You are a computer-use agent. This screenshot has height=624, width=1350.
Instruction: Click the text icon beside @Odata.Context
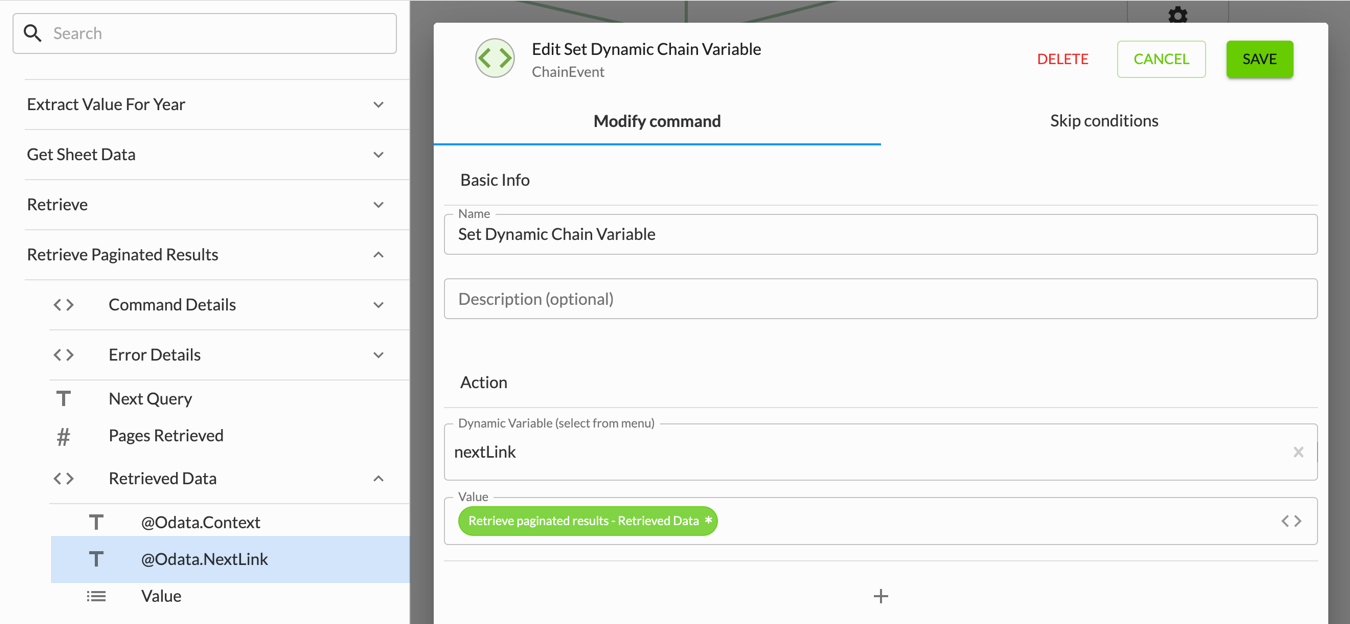[x=96, y=522]
